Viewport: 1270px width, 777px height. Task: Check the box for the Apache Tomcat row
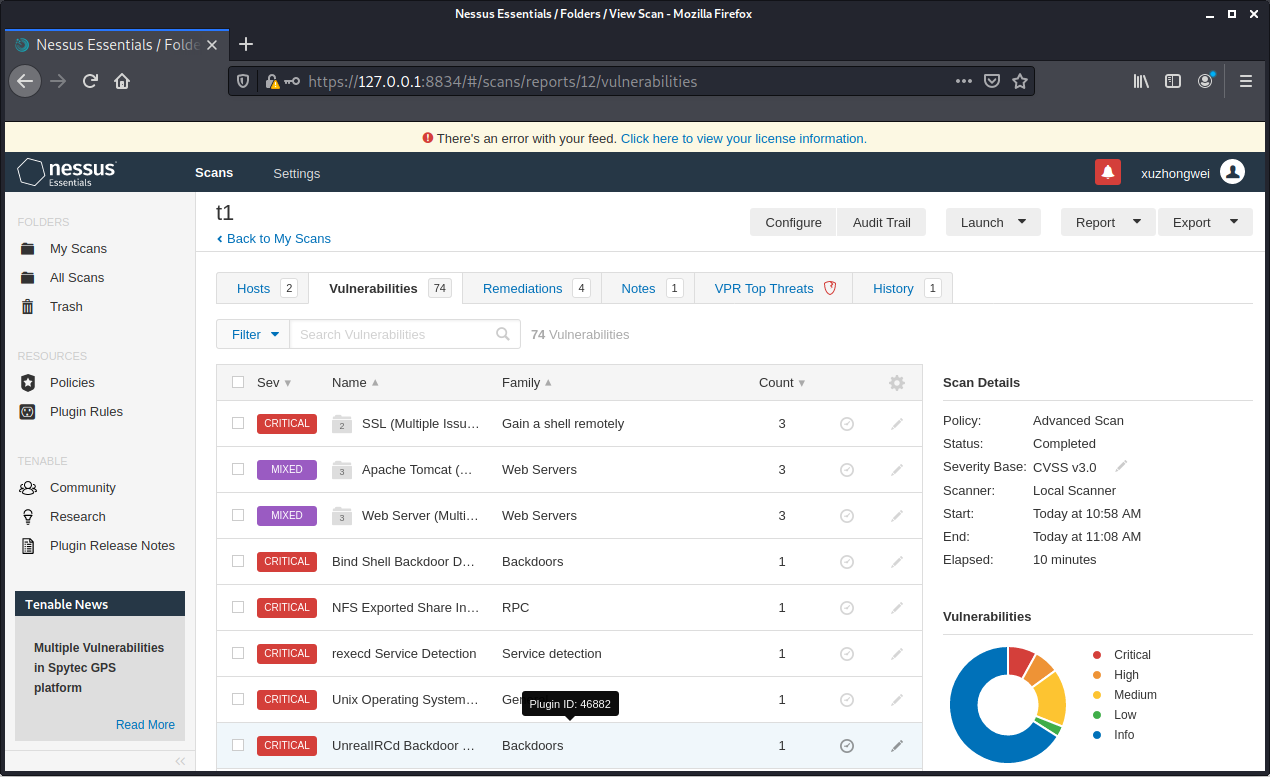[x=238, y=469]
